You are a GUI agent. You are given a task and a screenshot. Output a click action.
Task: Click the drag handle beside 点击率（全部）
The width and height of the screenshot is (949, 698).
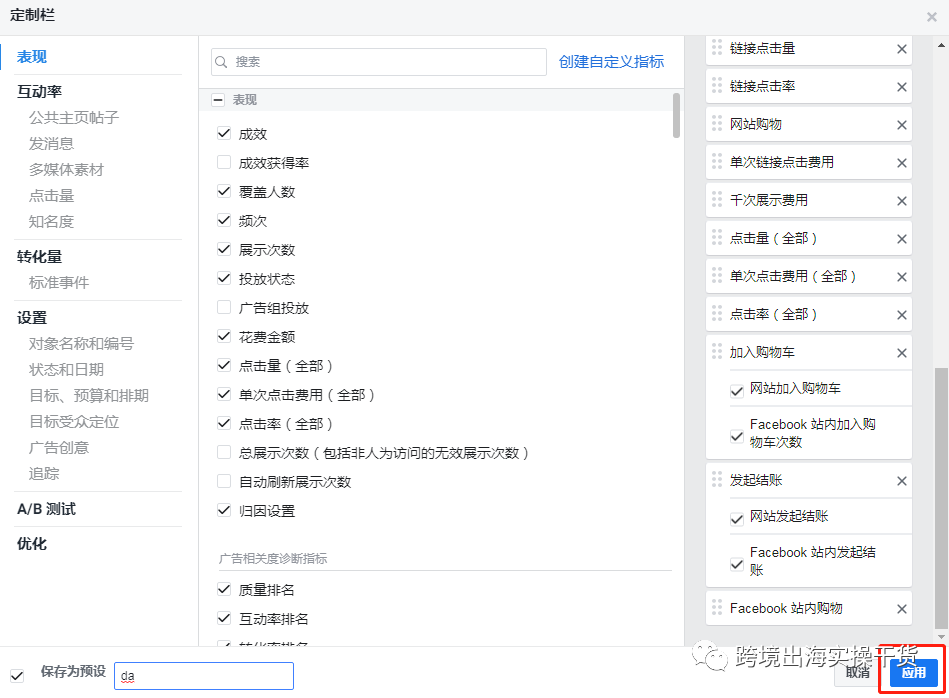point(717,314)
